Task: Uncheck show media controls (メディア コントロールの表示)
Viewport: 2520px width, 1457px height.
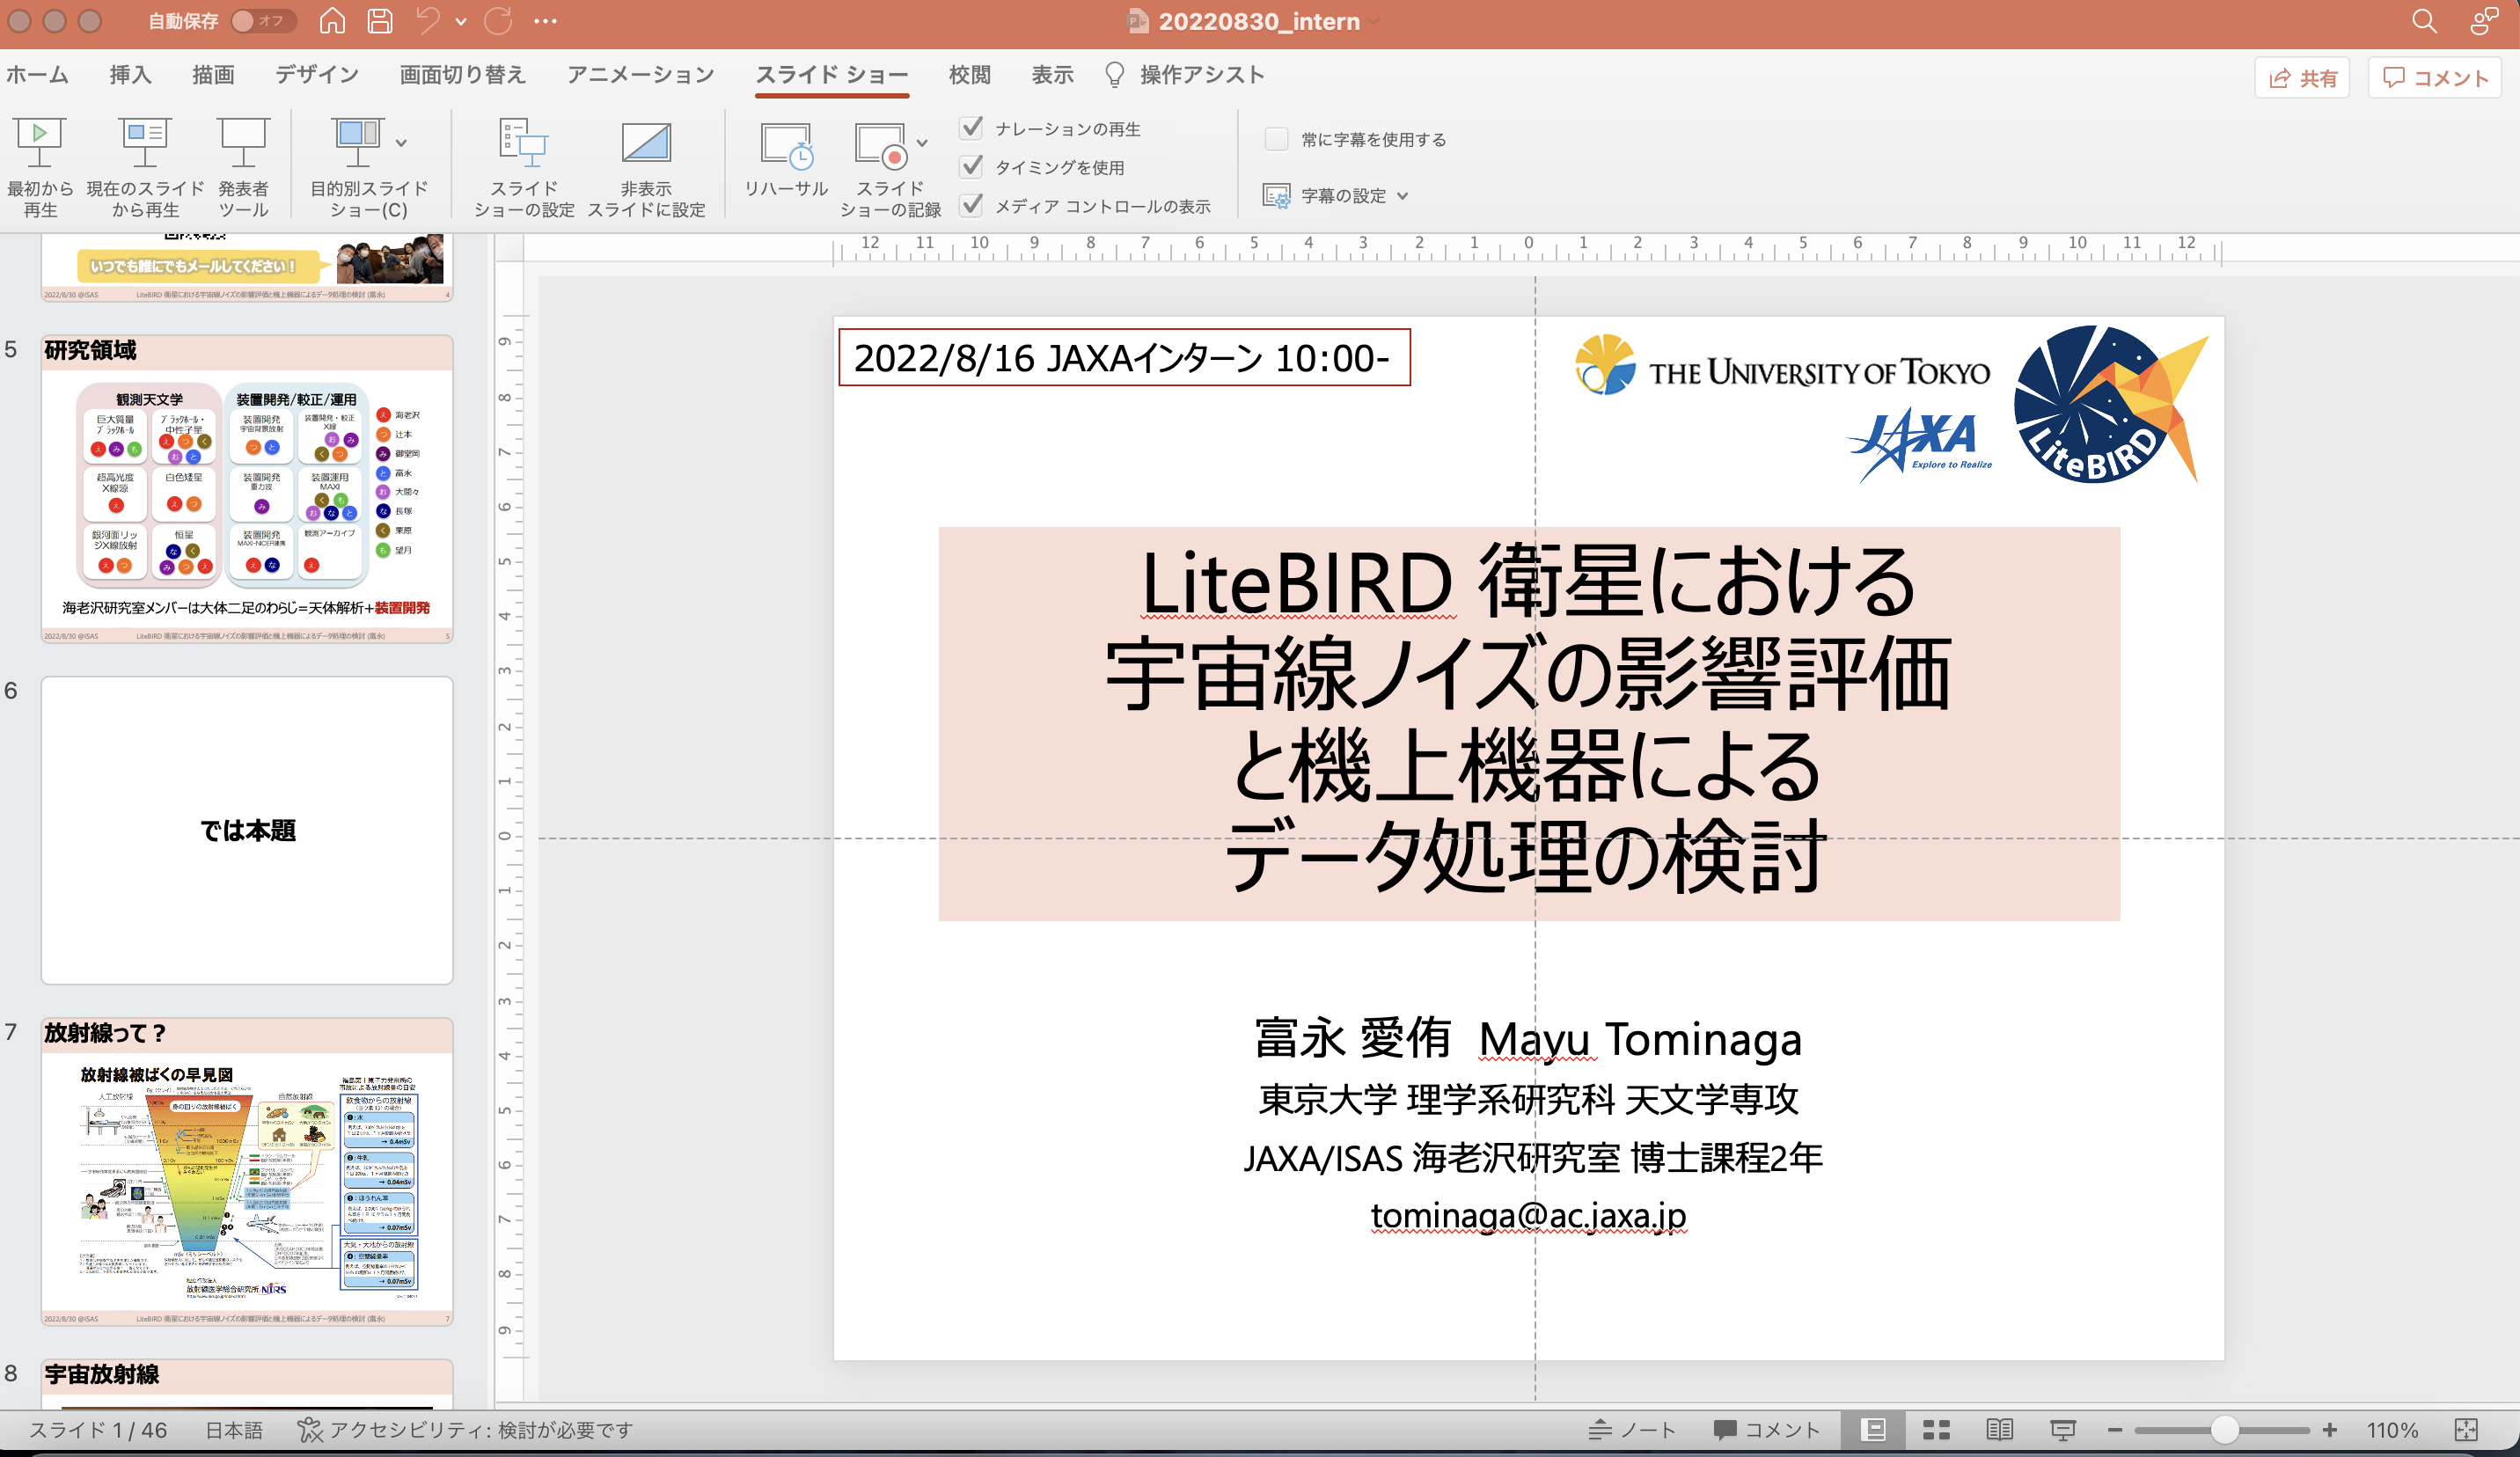Action: [971, 205]
